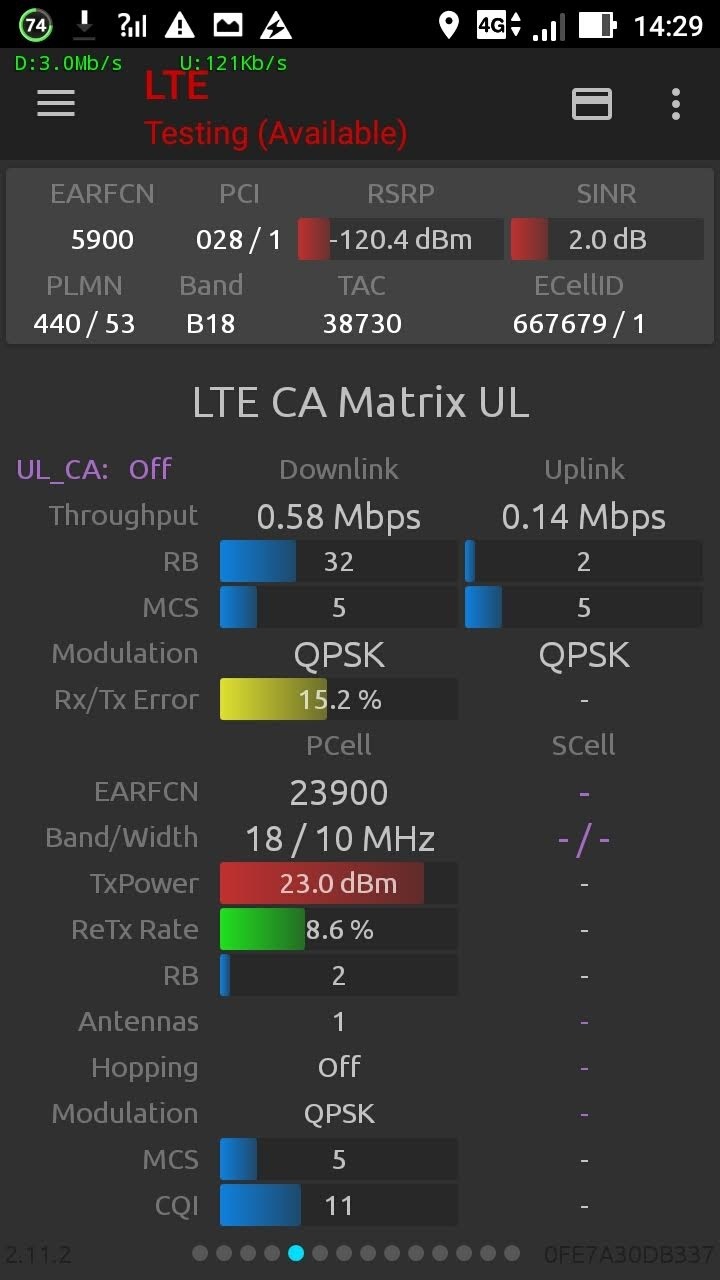The width and height of the screenshot is (720, 1280).
Task: Tap the TxPower 23.0 dBm bar
Action: point(339,884)
